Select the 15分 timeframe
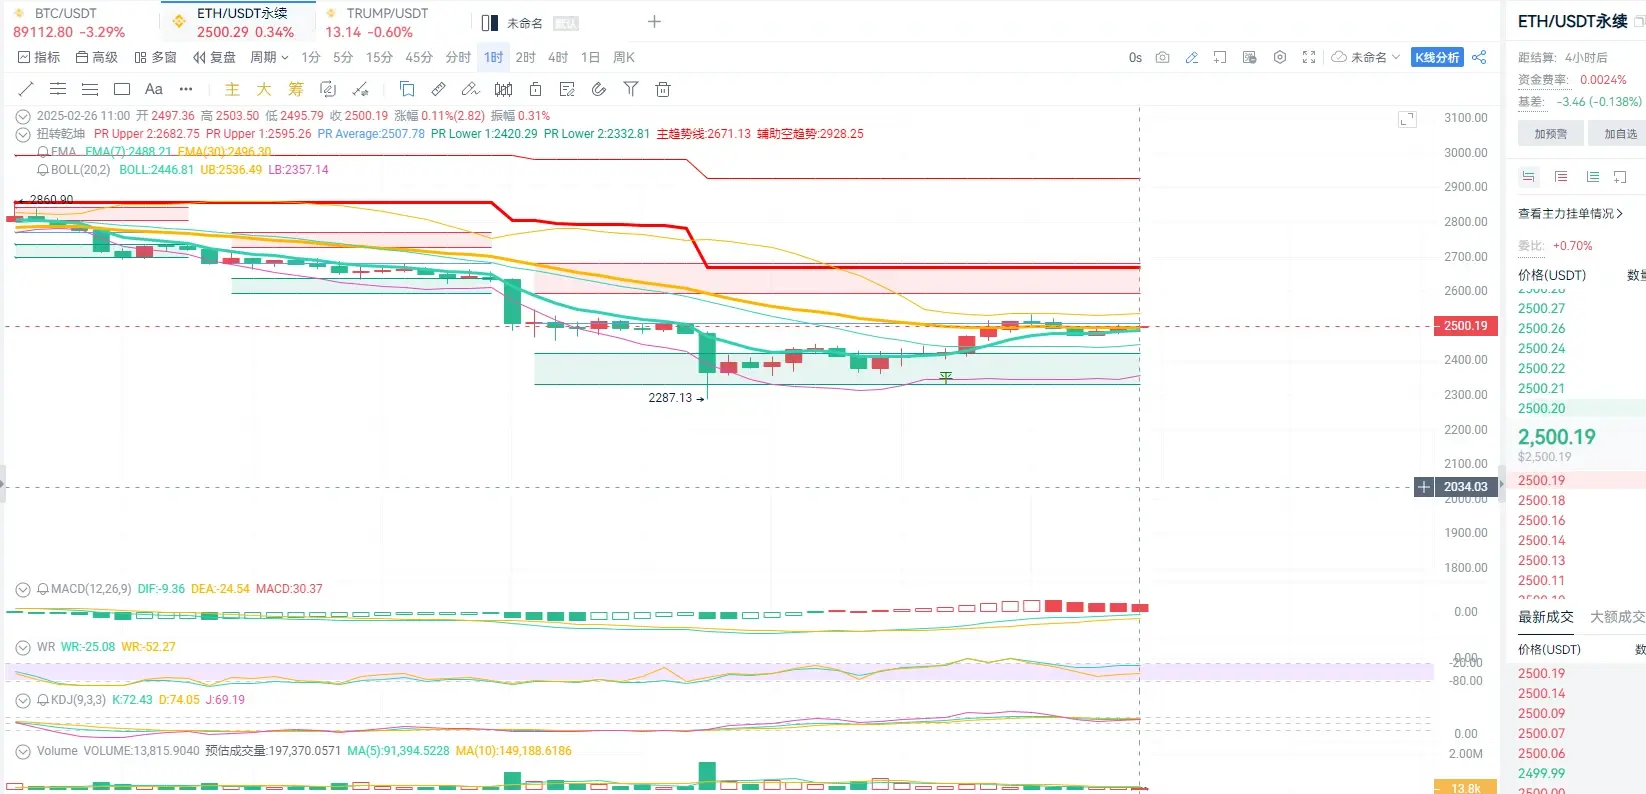 point(379,57)
